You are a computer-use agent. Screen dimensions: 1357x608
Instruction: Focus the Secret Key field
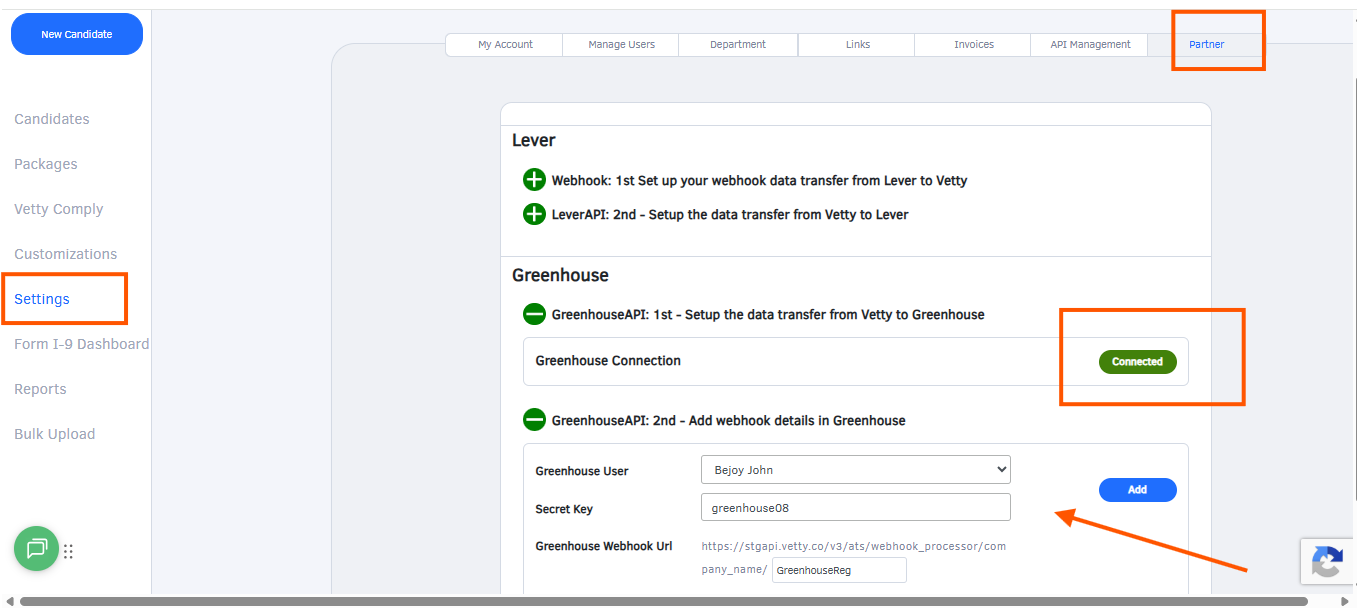856,507
